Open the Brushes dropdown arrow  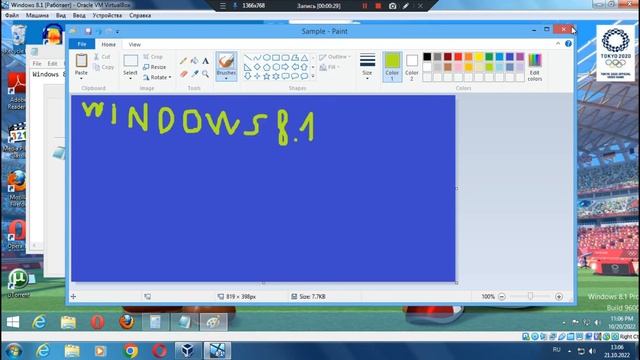pyautogui.click(x=226, y=78)
